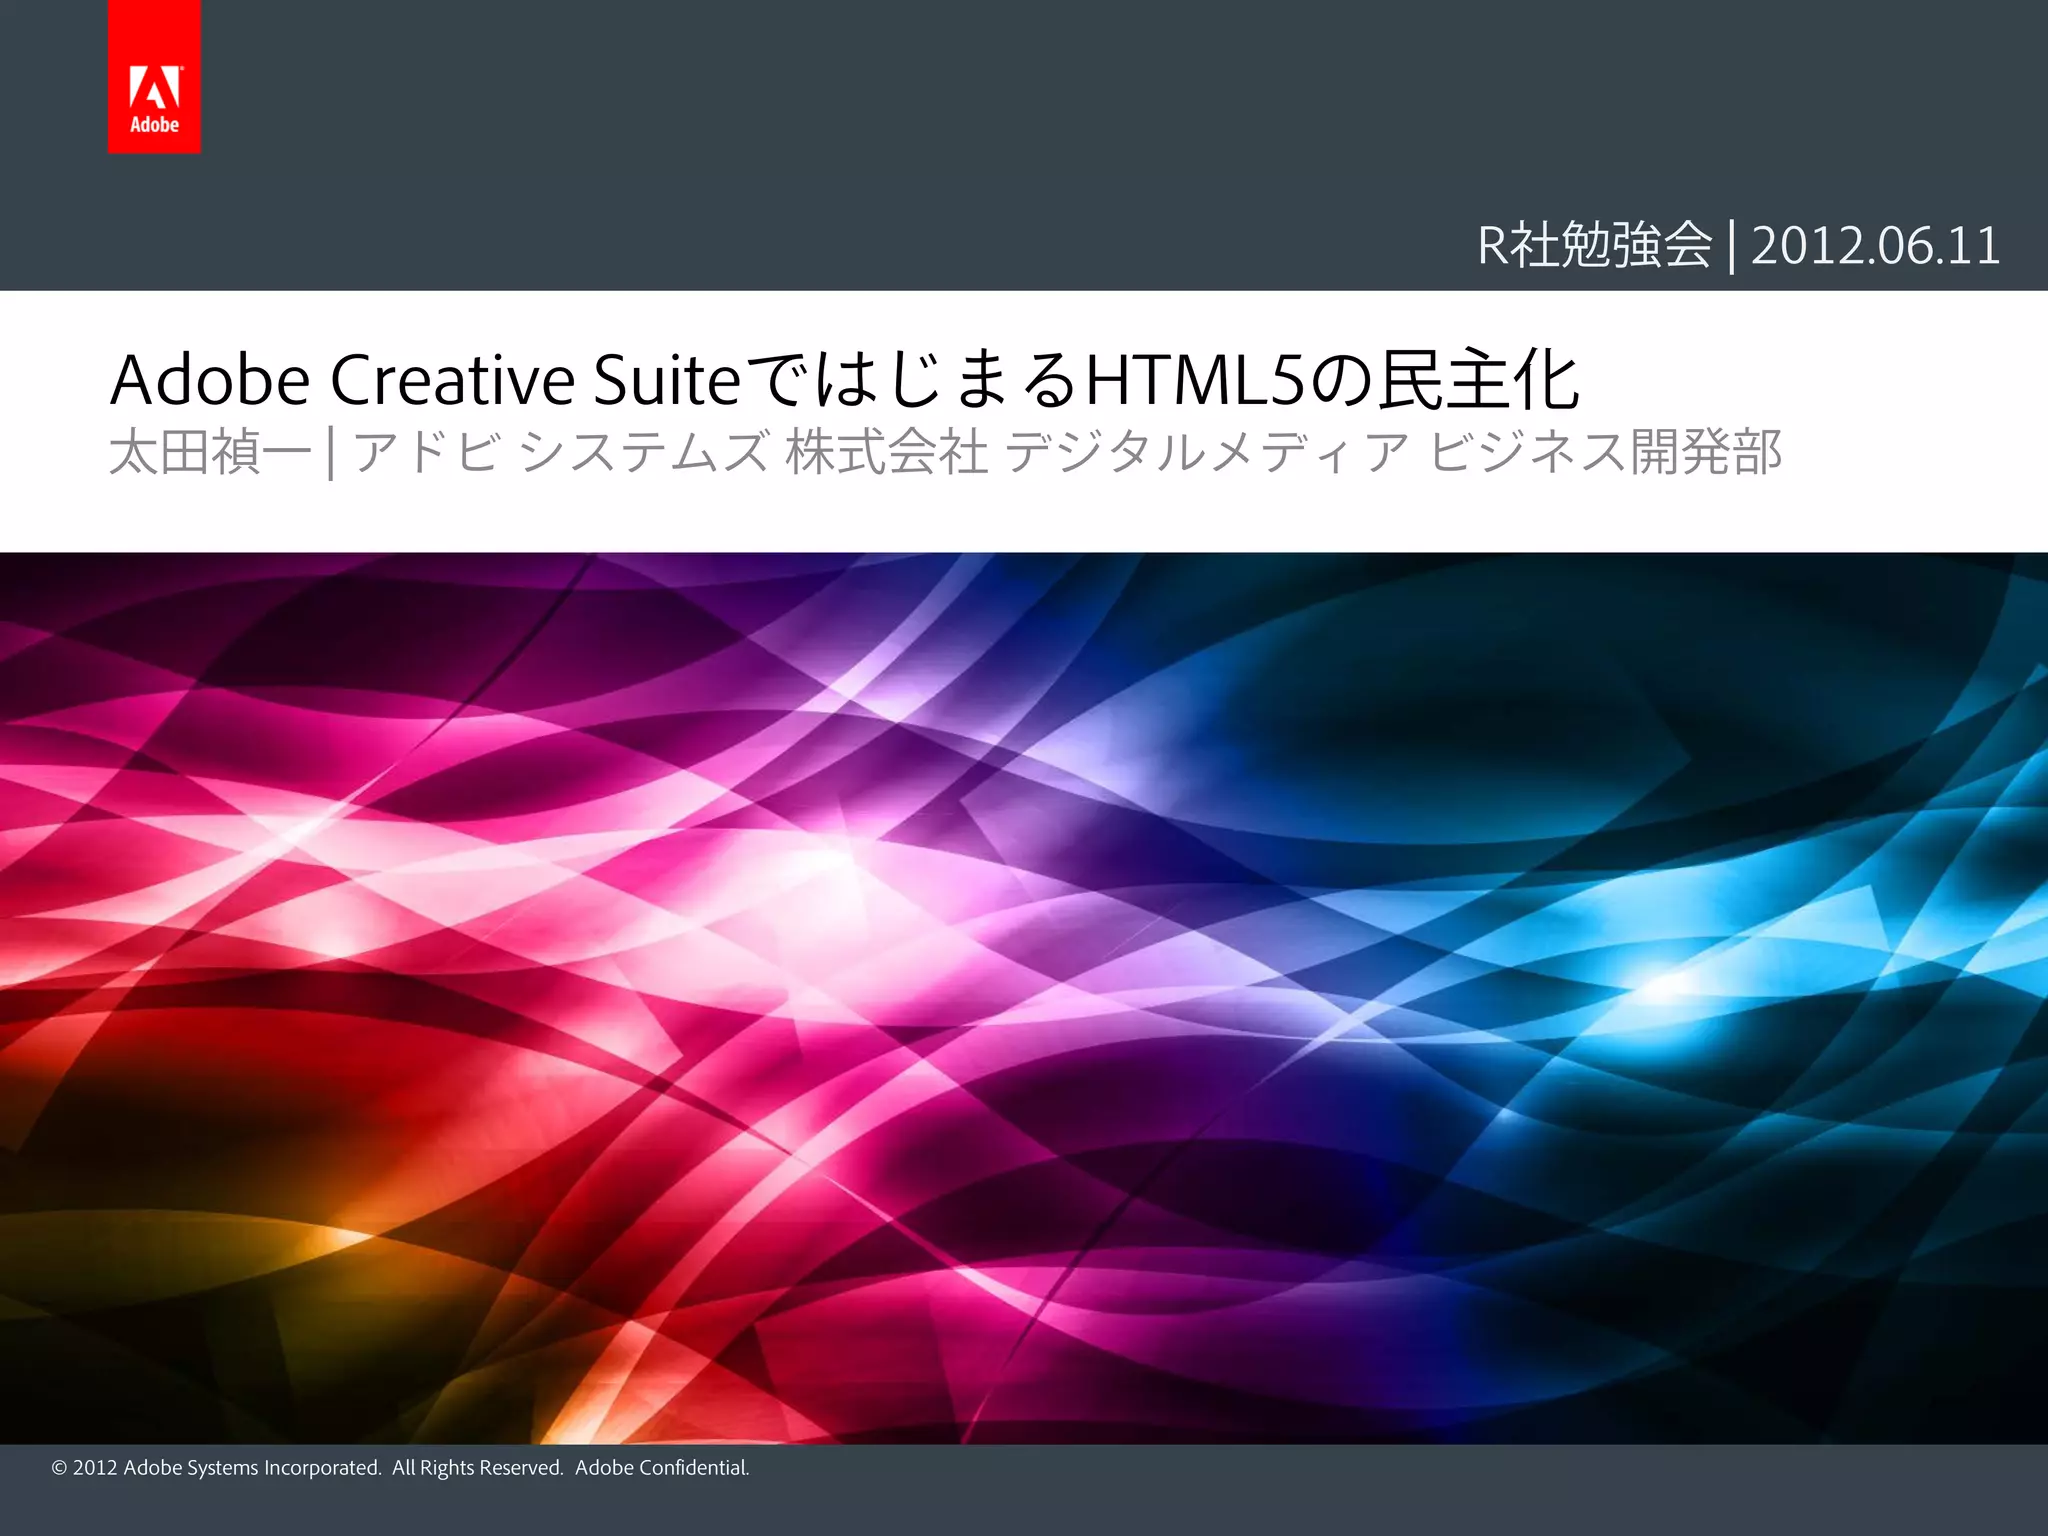The height and width of the screenshot is (1536, 2048).
Task: Click the 'Adobe' wordmark inside the red logo
Action: pyautogui.click(x=155, y=125)
